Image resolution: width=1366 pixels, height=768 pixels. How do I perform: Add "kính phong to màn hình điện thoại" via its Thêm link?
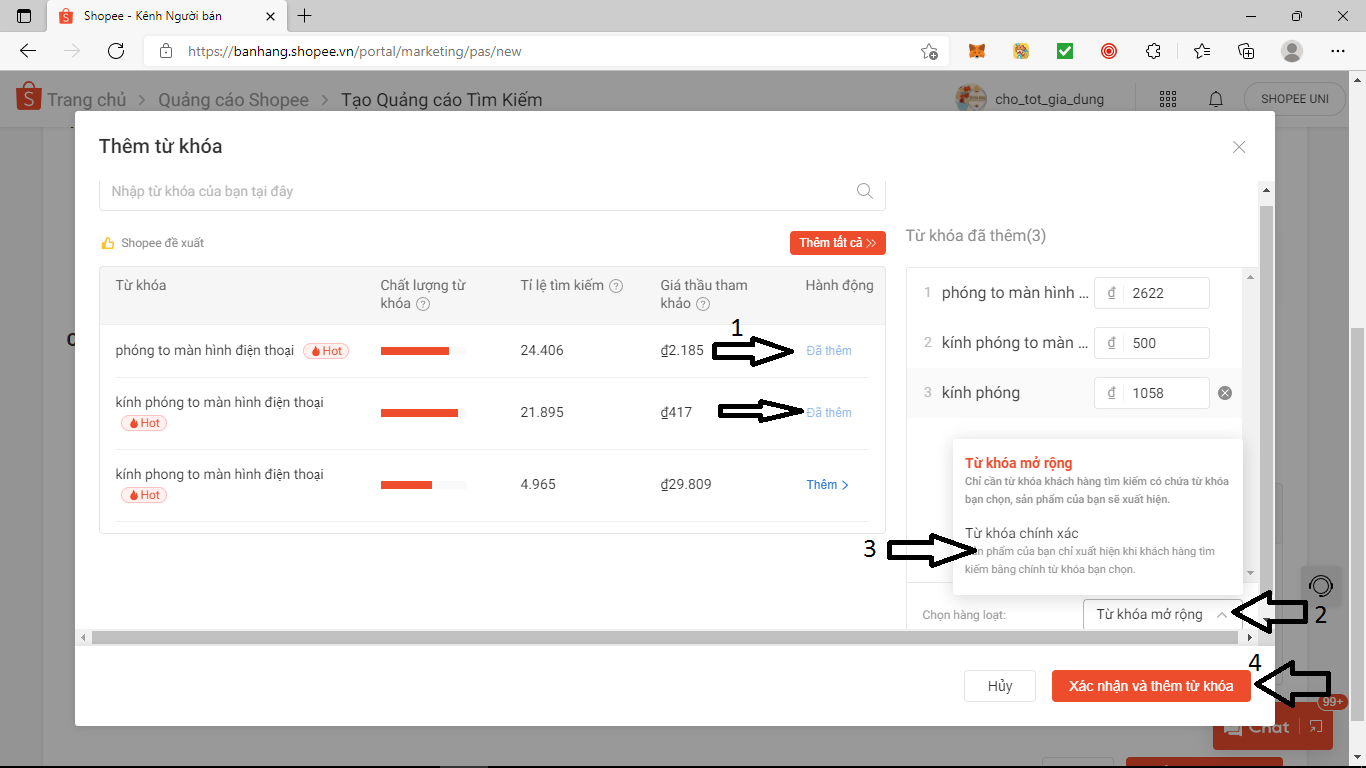coord(826,484)
